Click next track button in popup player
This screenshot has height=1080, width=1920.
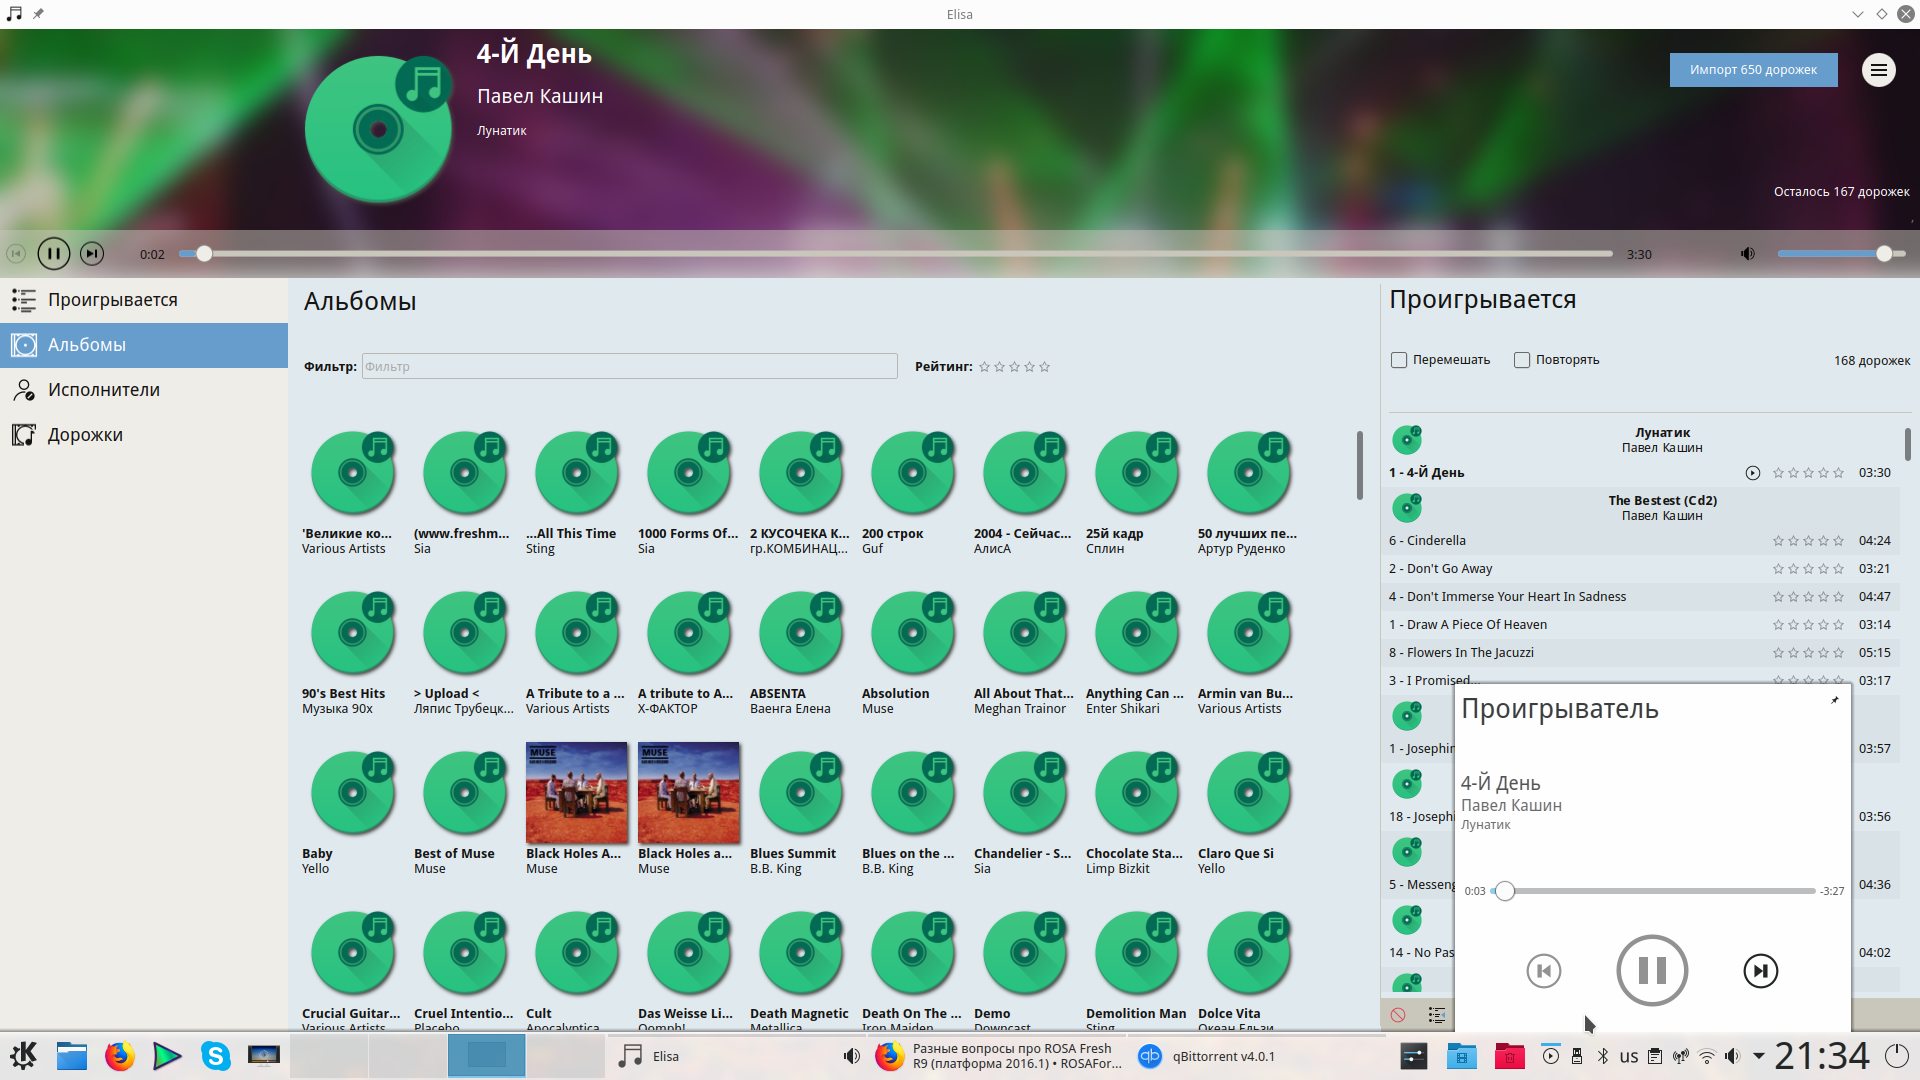pos(1760,970)
